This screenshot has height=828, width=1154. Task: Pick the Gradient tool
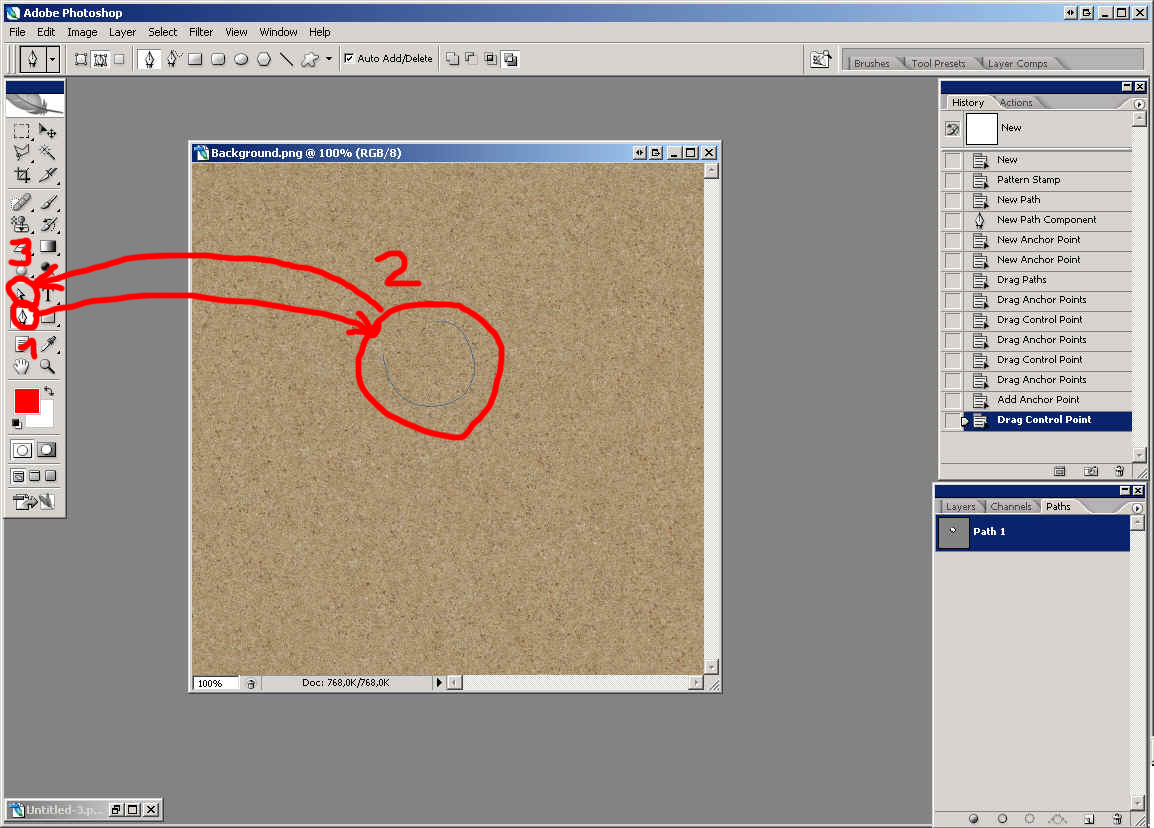47,247
